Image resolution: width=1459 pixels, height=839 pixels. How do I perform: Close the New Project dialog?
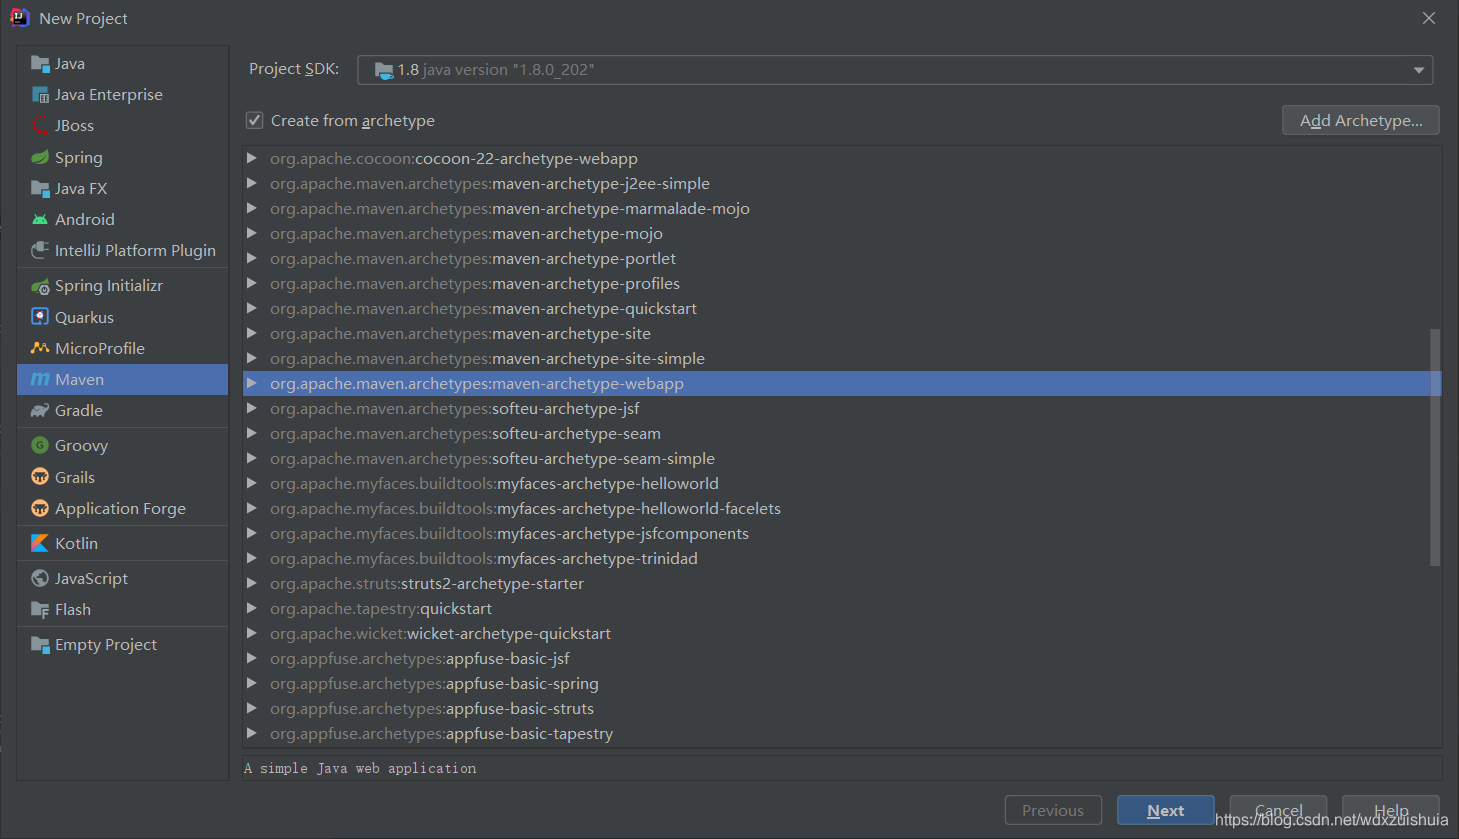[1429, 18]
